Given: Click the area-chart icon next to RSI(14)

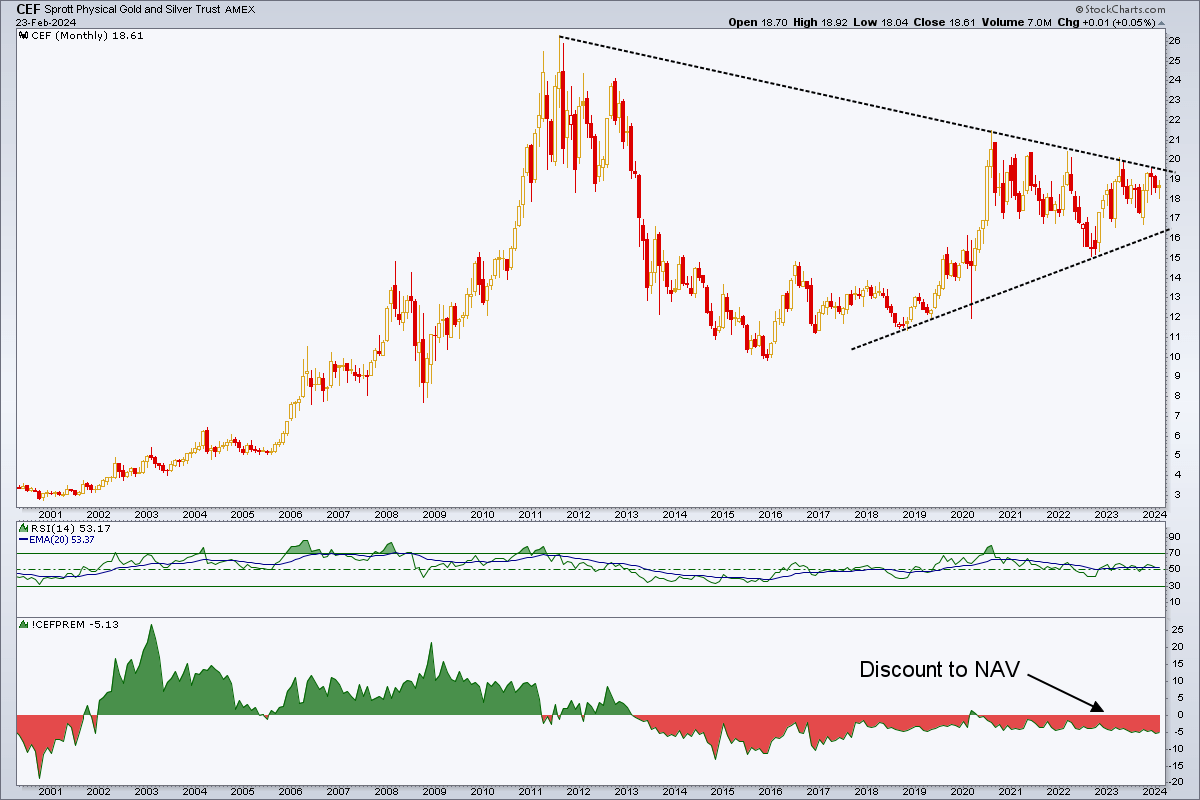Looking at the screenshot, I should (25, 529).
